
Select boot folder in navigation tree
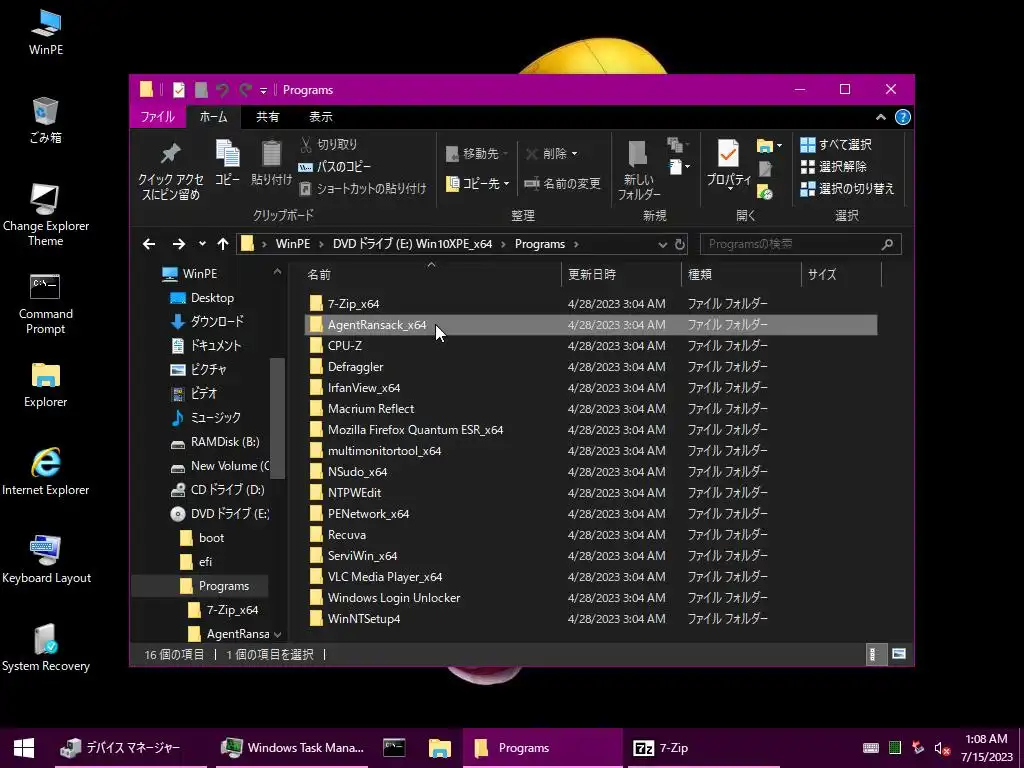click(x=202, y=538)
